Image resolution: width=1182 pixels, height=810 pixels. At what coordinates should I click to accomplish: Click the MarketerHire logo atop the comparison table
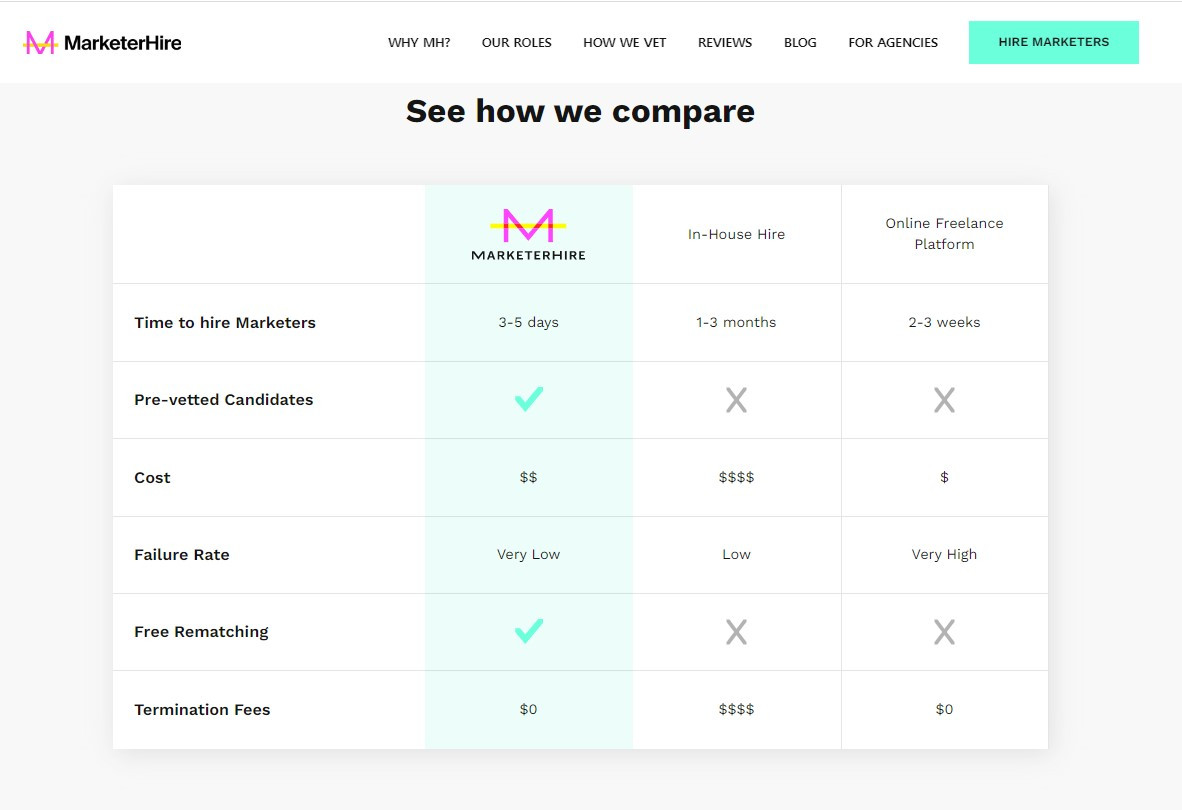tap(528, 232)
